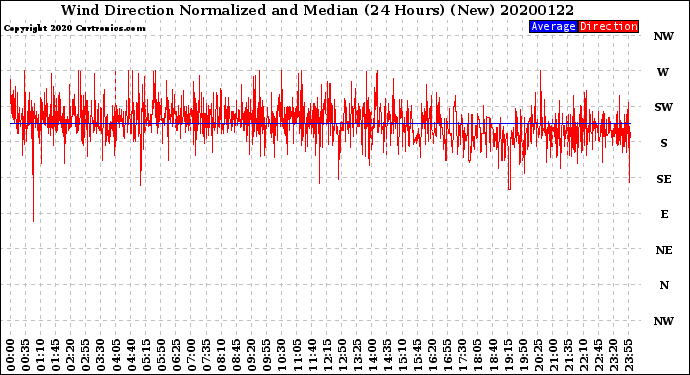
Task: Click the 18:40 time axis label
Action: 493,355
